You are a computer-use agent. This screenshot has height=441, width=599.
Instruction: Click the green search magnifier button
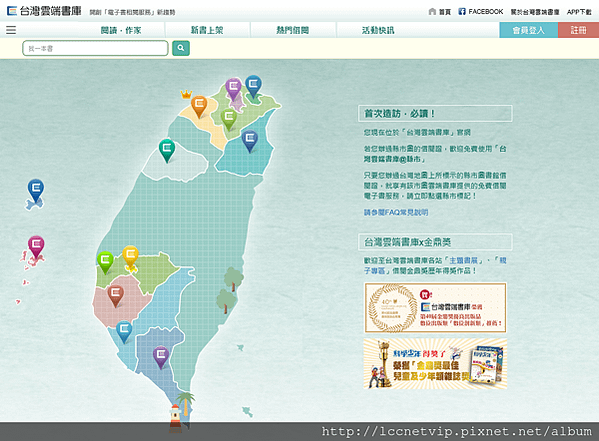(x=181, y=48)
